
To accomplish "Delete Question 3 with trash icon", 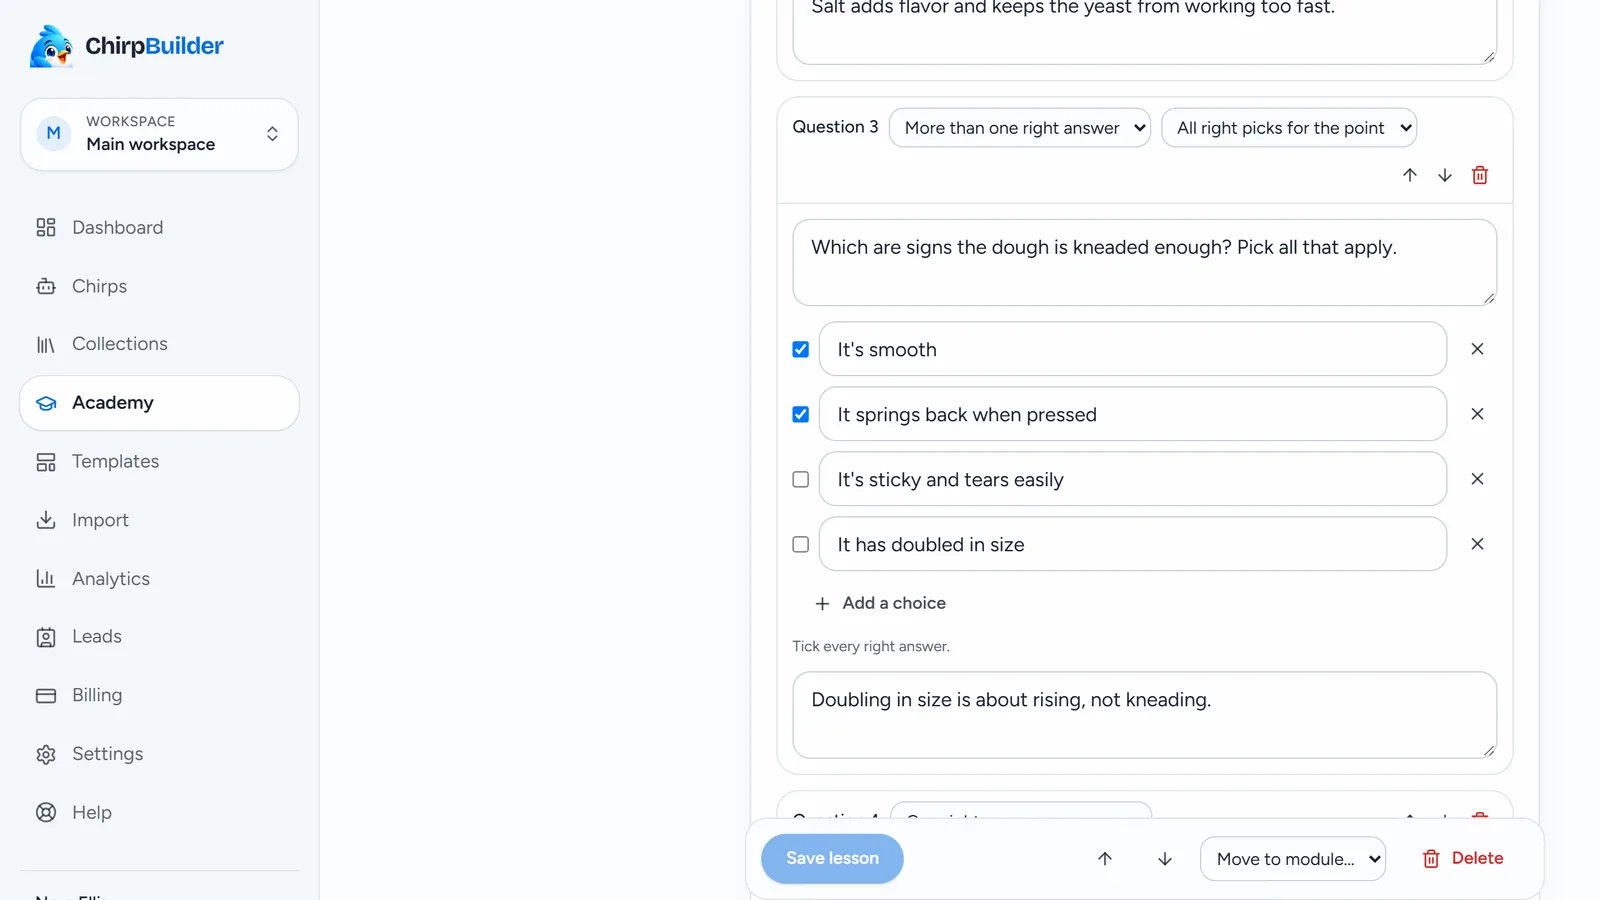I will (1480, 175).
